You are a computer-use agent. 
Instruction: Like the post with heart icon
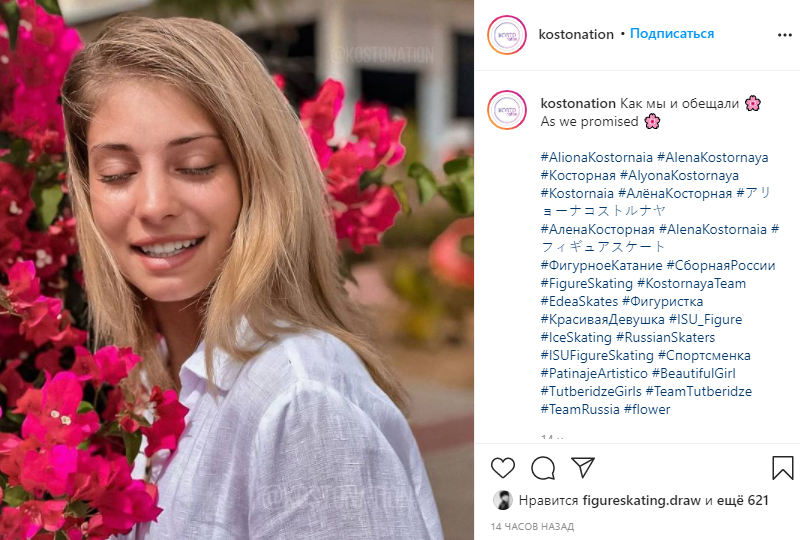click(503, 468)
